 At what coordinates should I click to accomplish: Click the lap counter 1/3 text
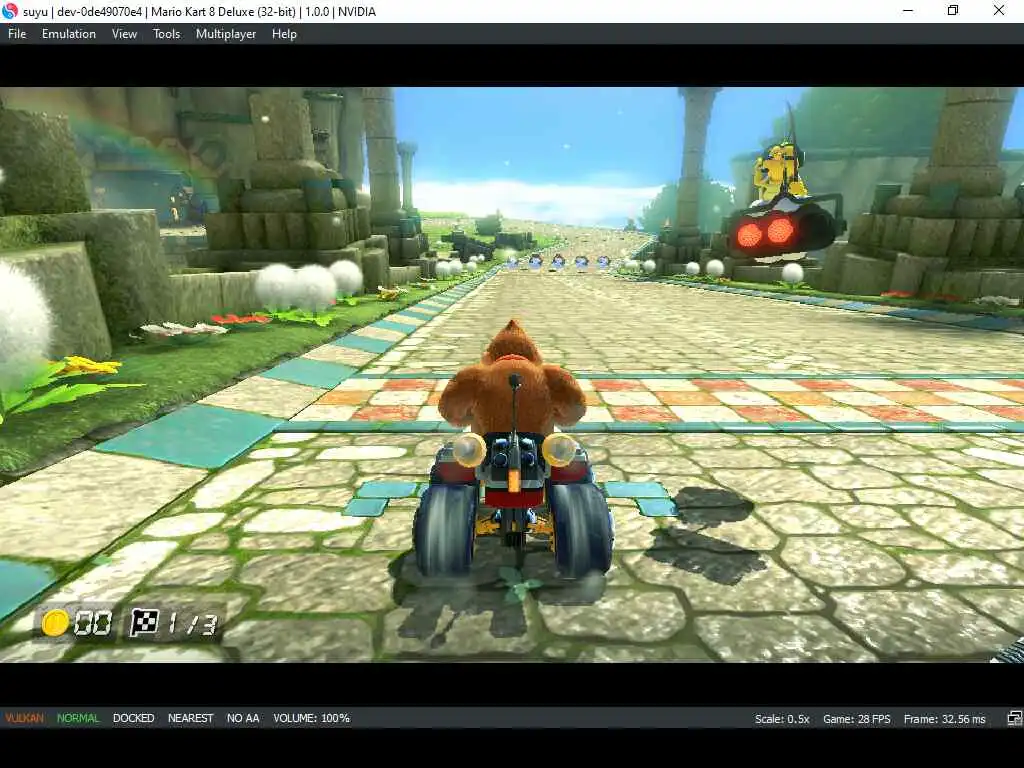pos(192,624)
